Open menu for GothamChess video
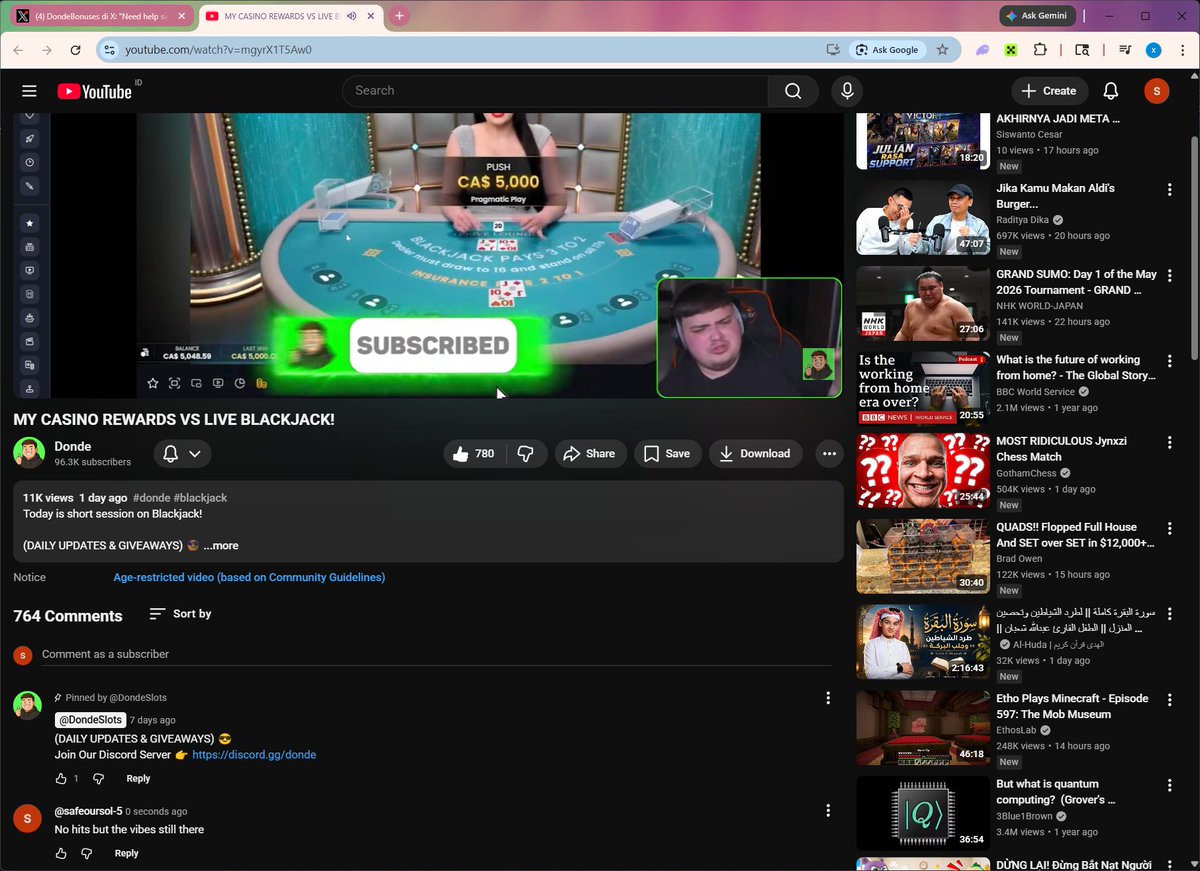The image size is (1200, 871). (1169, 443)
